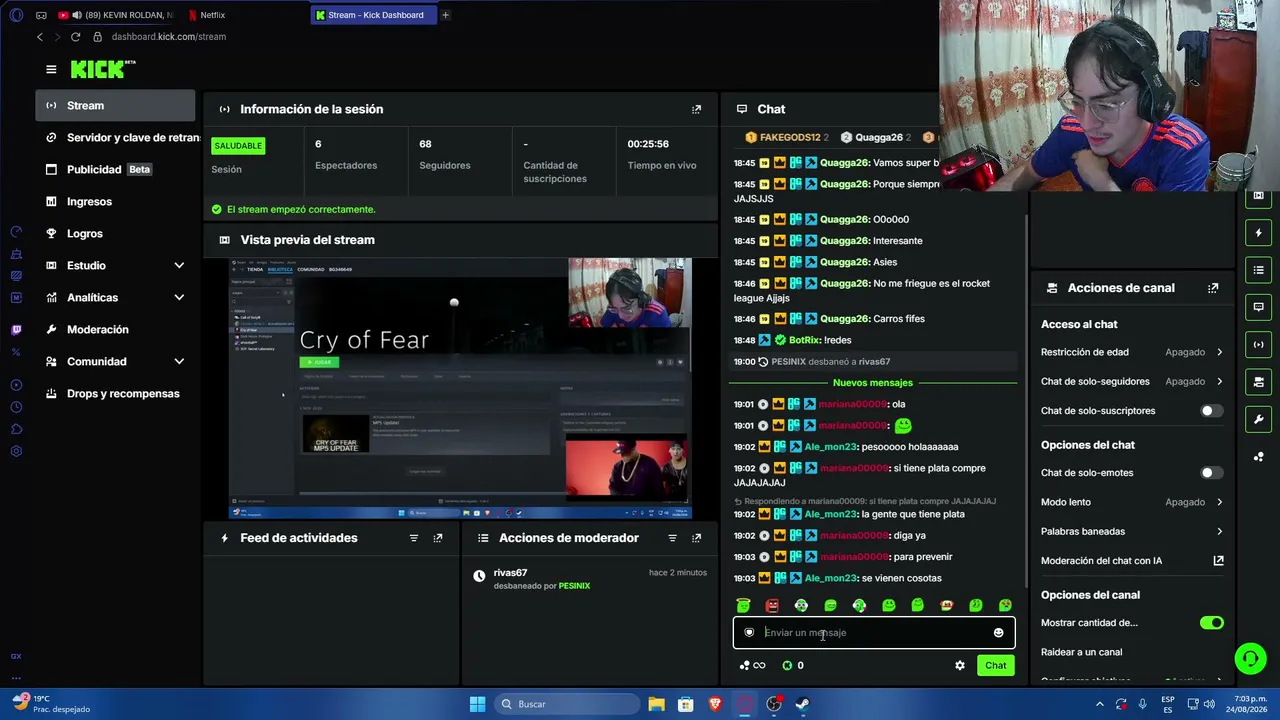Pop out the Acciones de moderador panel
The width and height of the screenshot is (1280, 720).
[x=696, y=538]
